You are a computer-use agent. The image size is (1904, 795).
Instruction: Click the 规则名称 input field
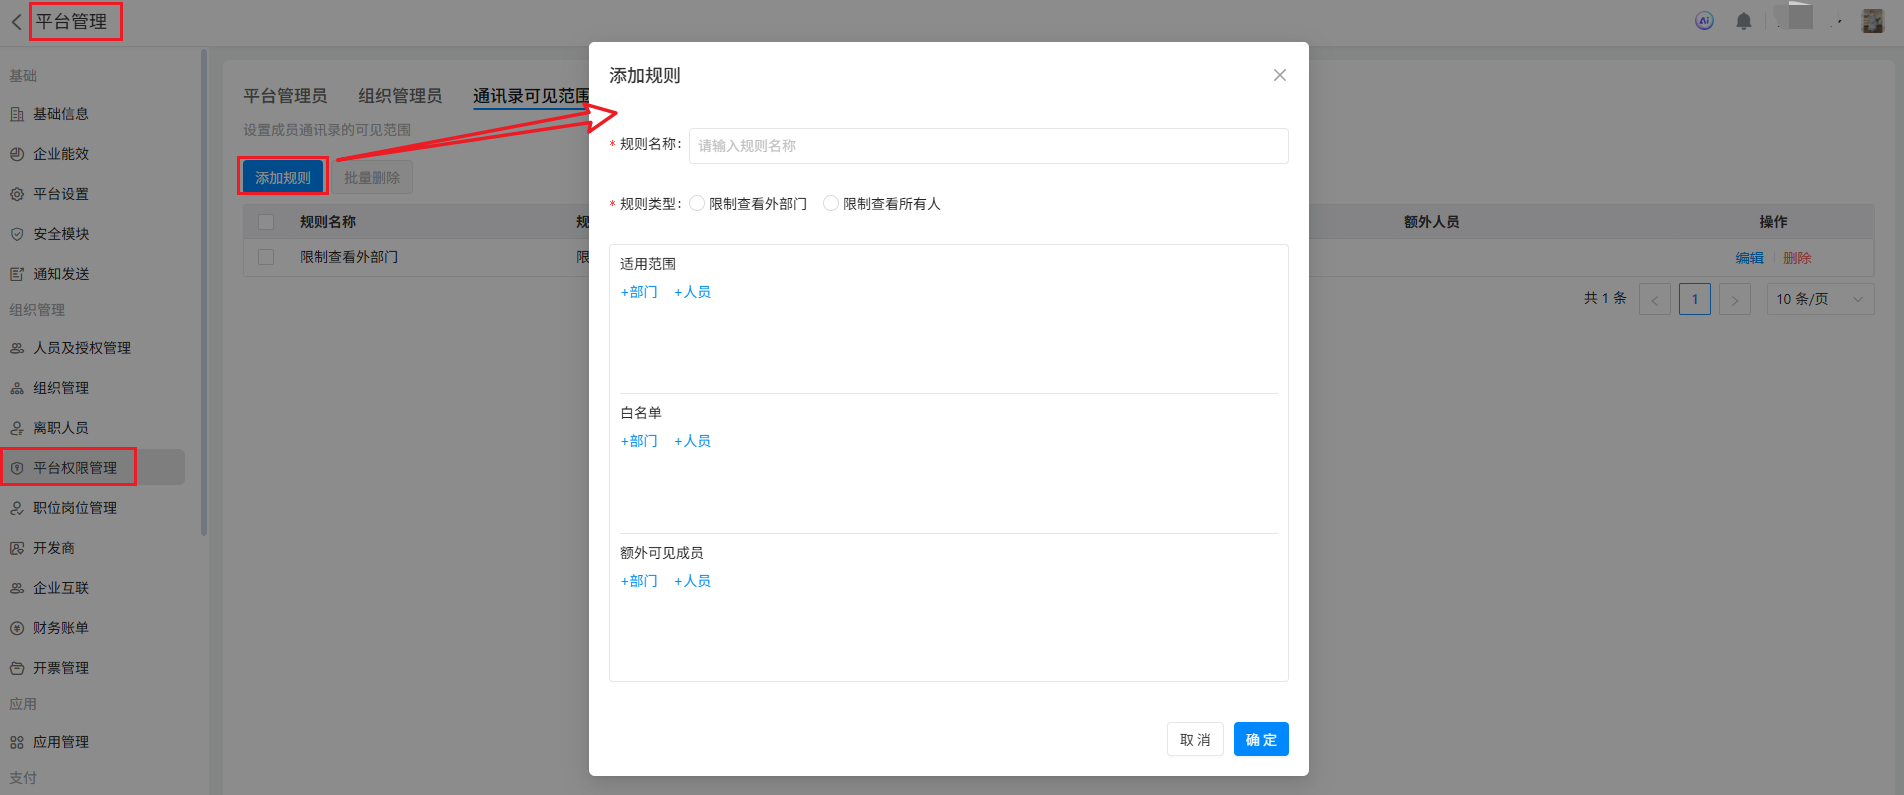(988, 146)
